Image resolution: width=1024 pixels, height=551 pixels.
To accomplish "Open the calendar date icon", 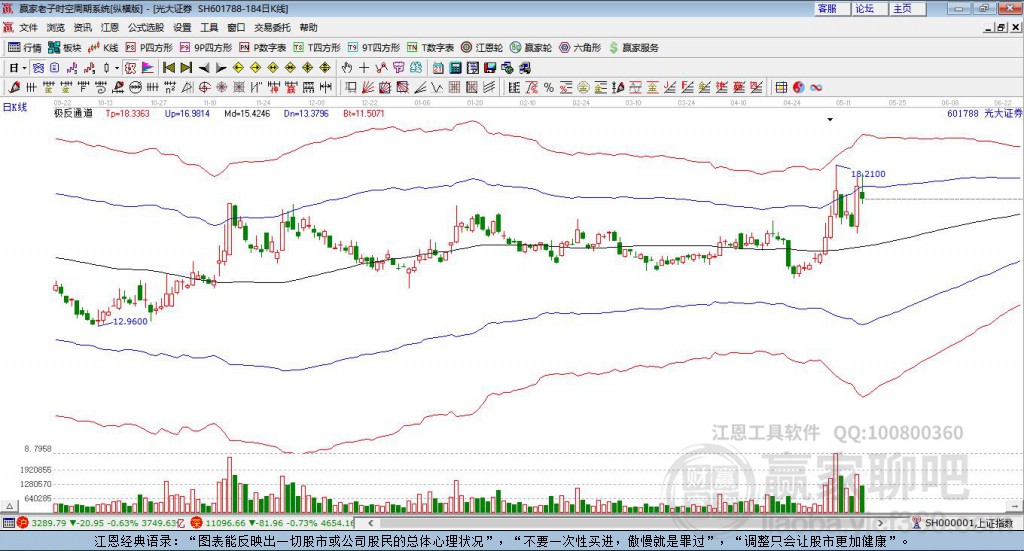I will [438, 67].
